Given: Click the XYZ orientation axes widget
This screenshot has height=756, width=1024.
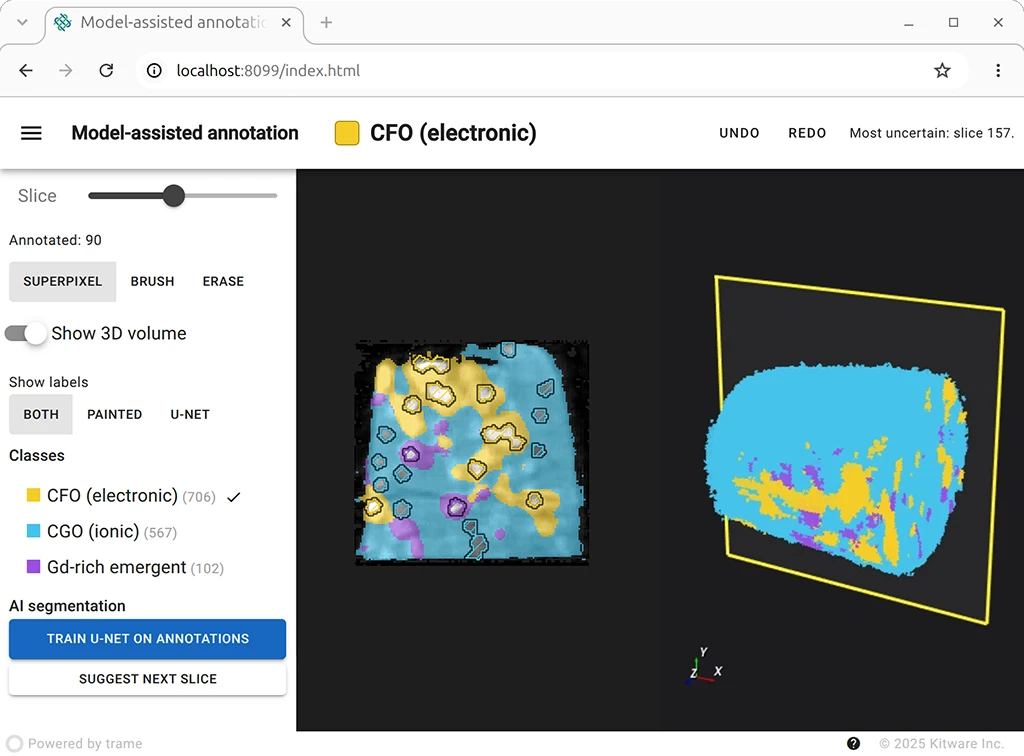Looking at the screenshot, I should tap(704, 667).
